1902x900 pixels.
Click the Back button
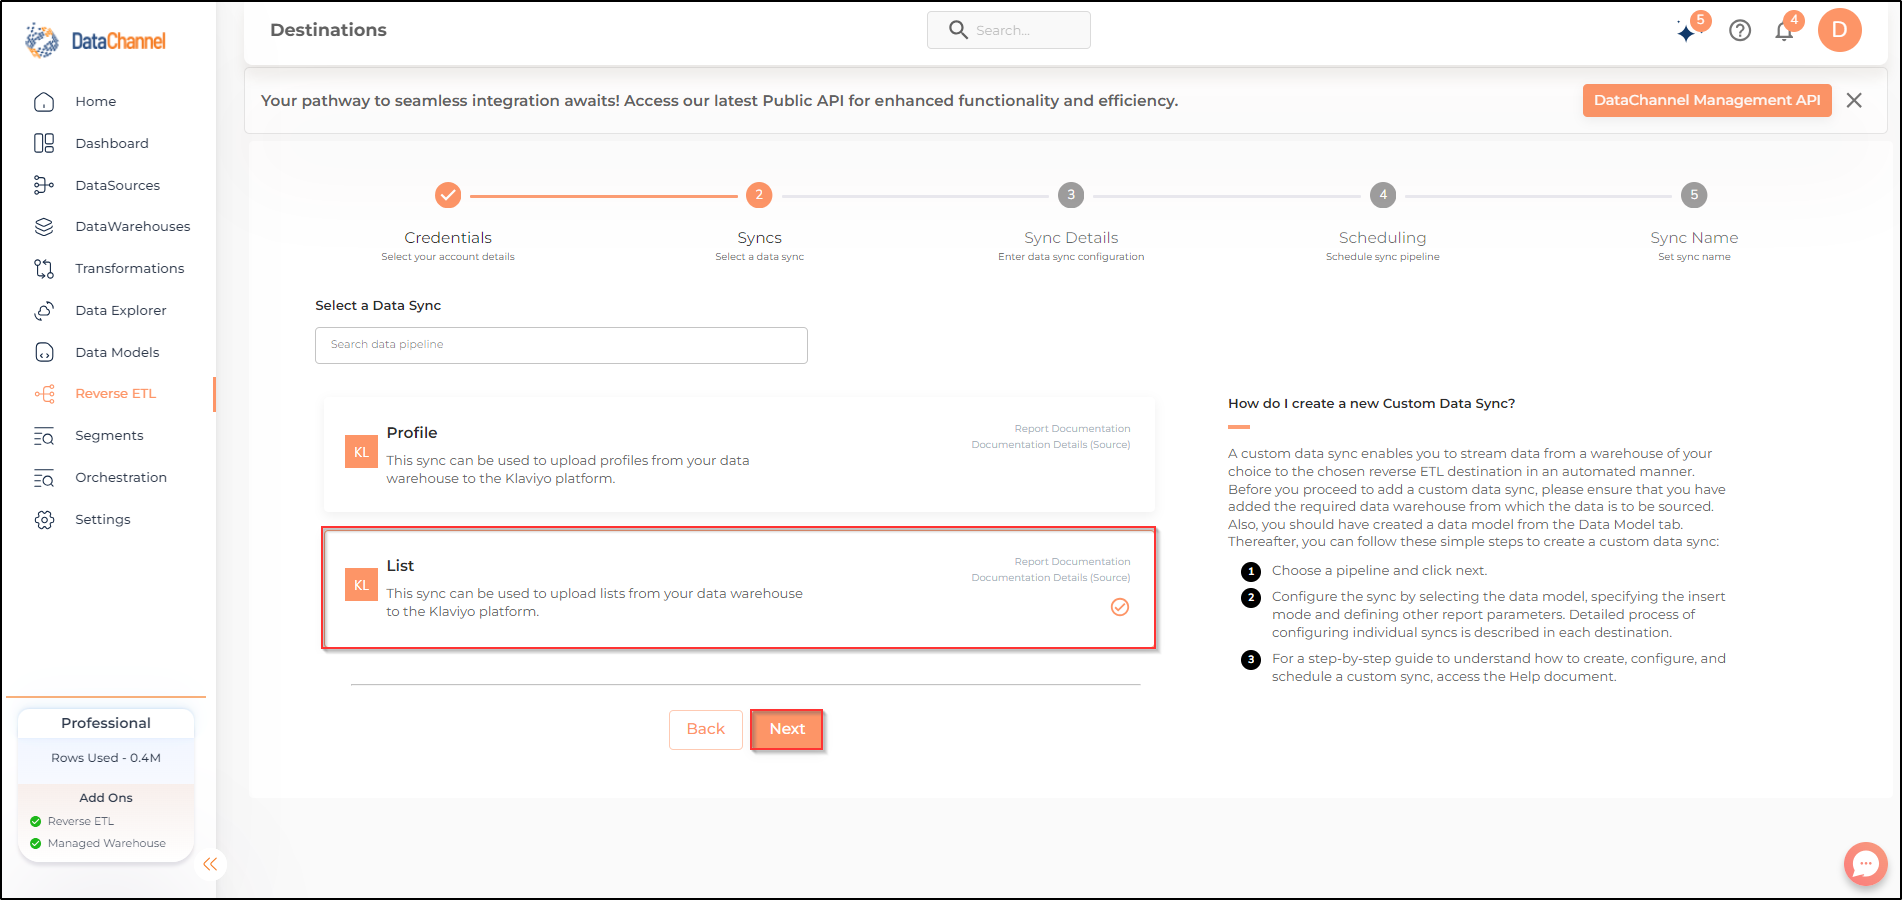[706, 729]
